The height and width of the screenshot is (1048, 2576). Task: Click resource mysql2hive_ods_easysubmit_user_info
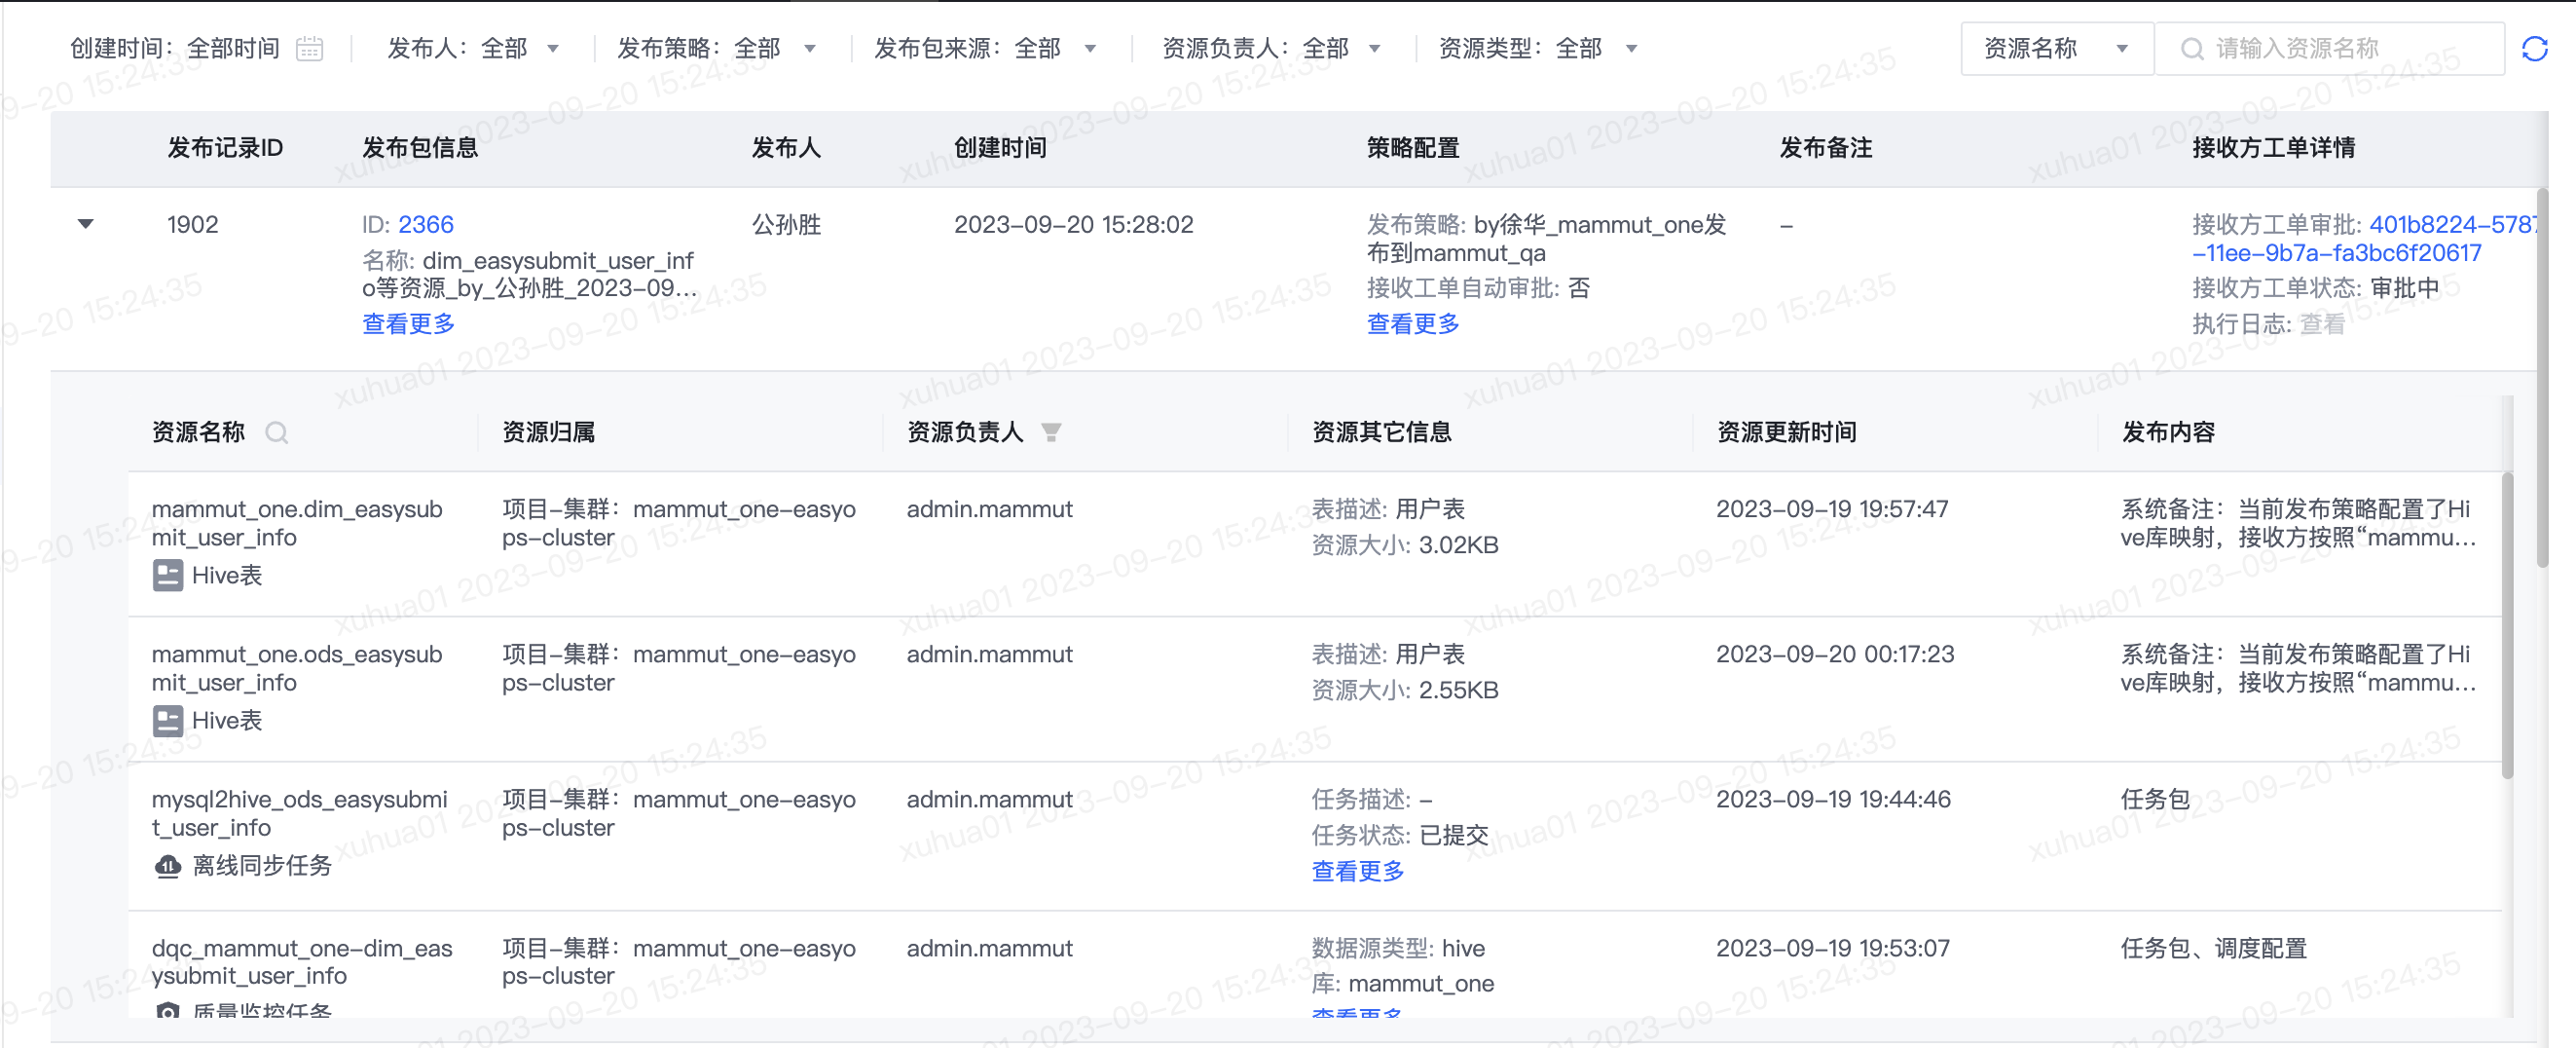point(299,814)
